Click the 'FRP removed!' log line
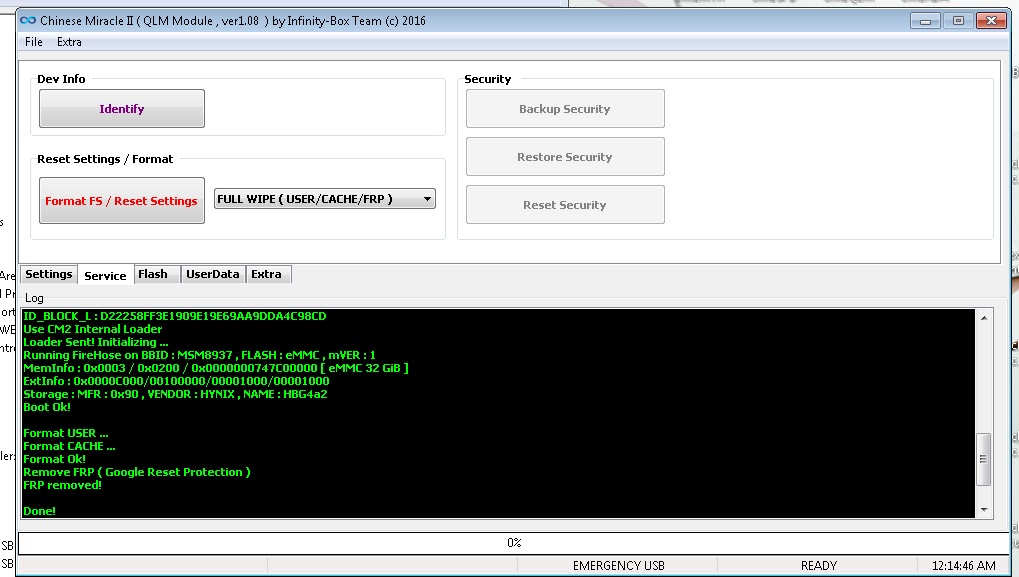 tap(62, 485)
